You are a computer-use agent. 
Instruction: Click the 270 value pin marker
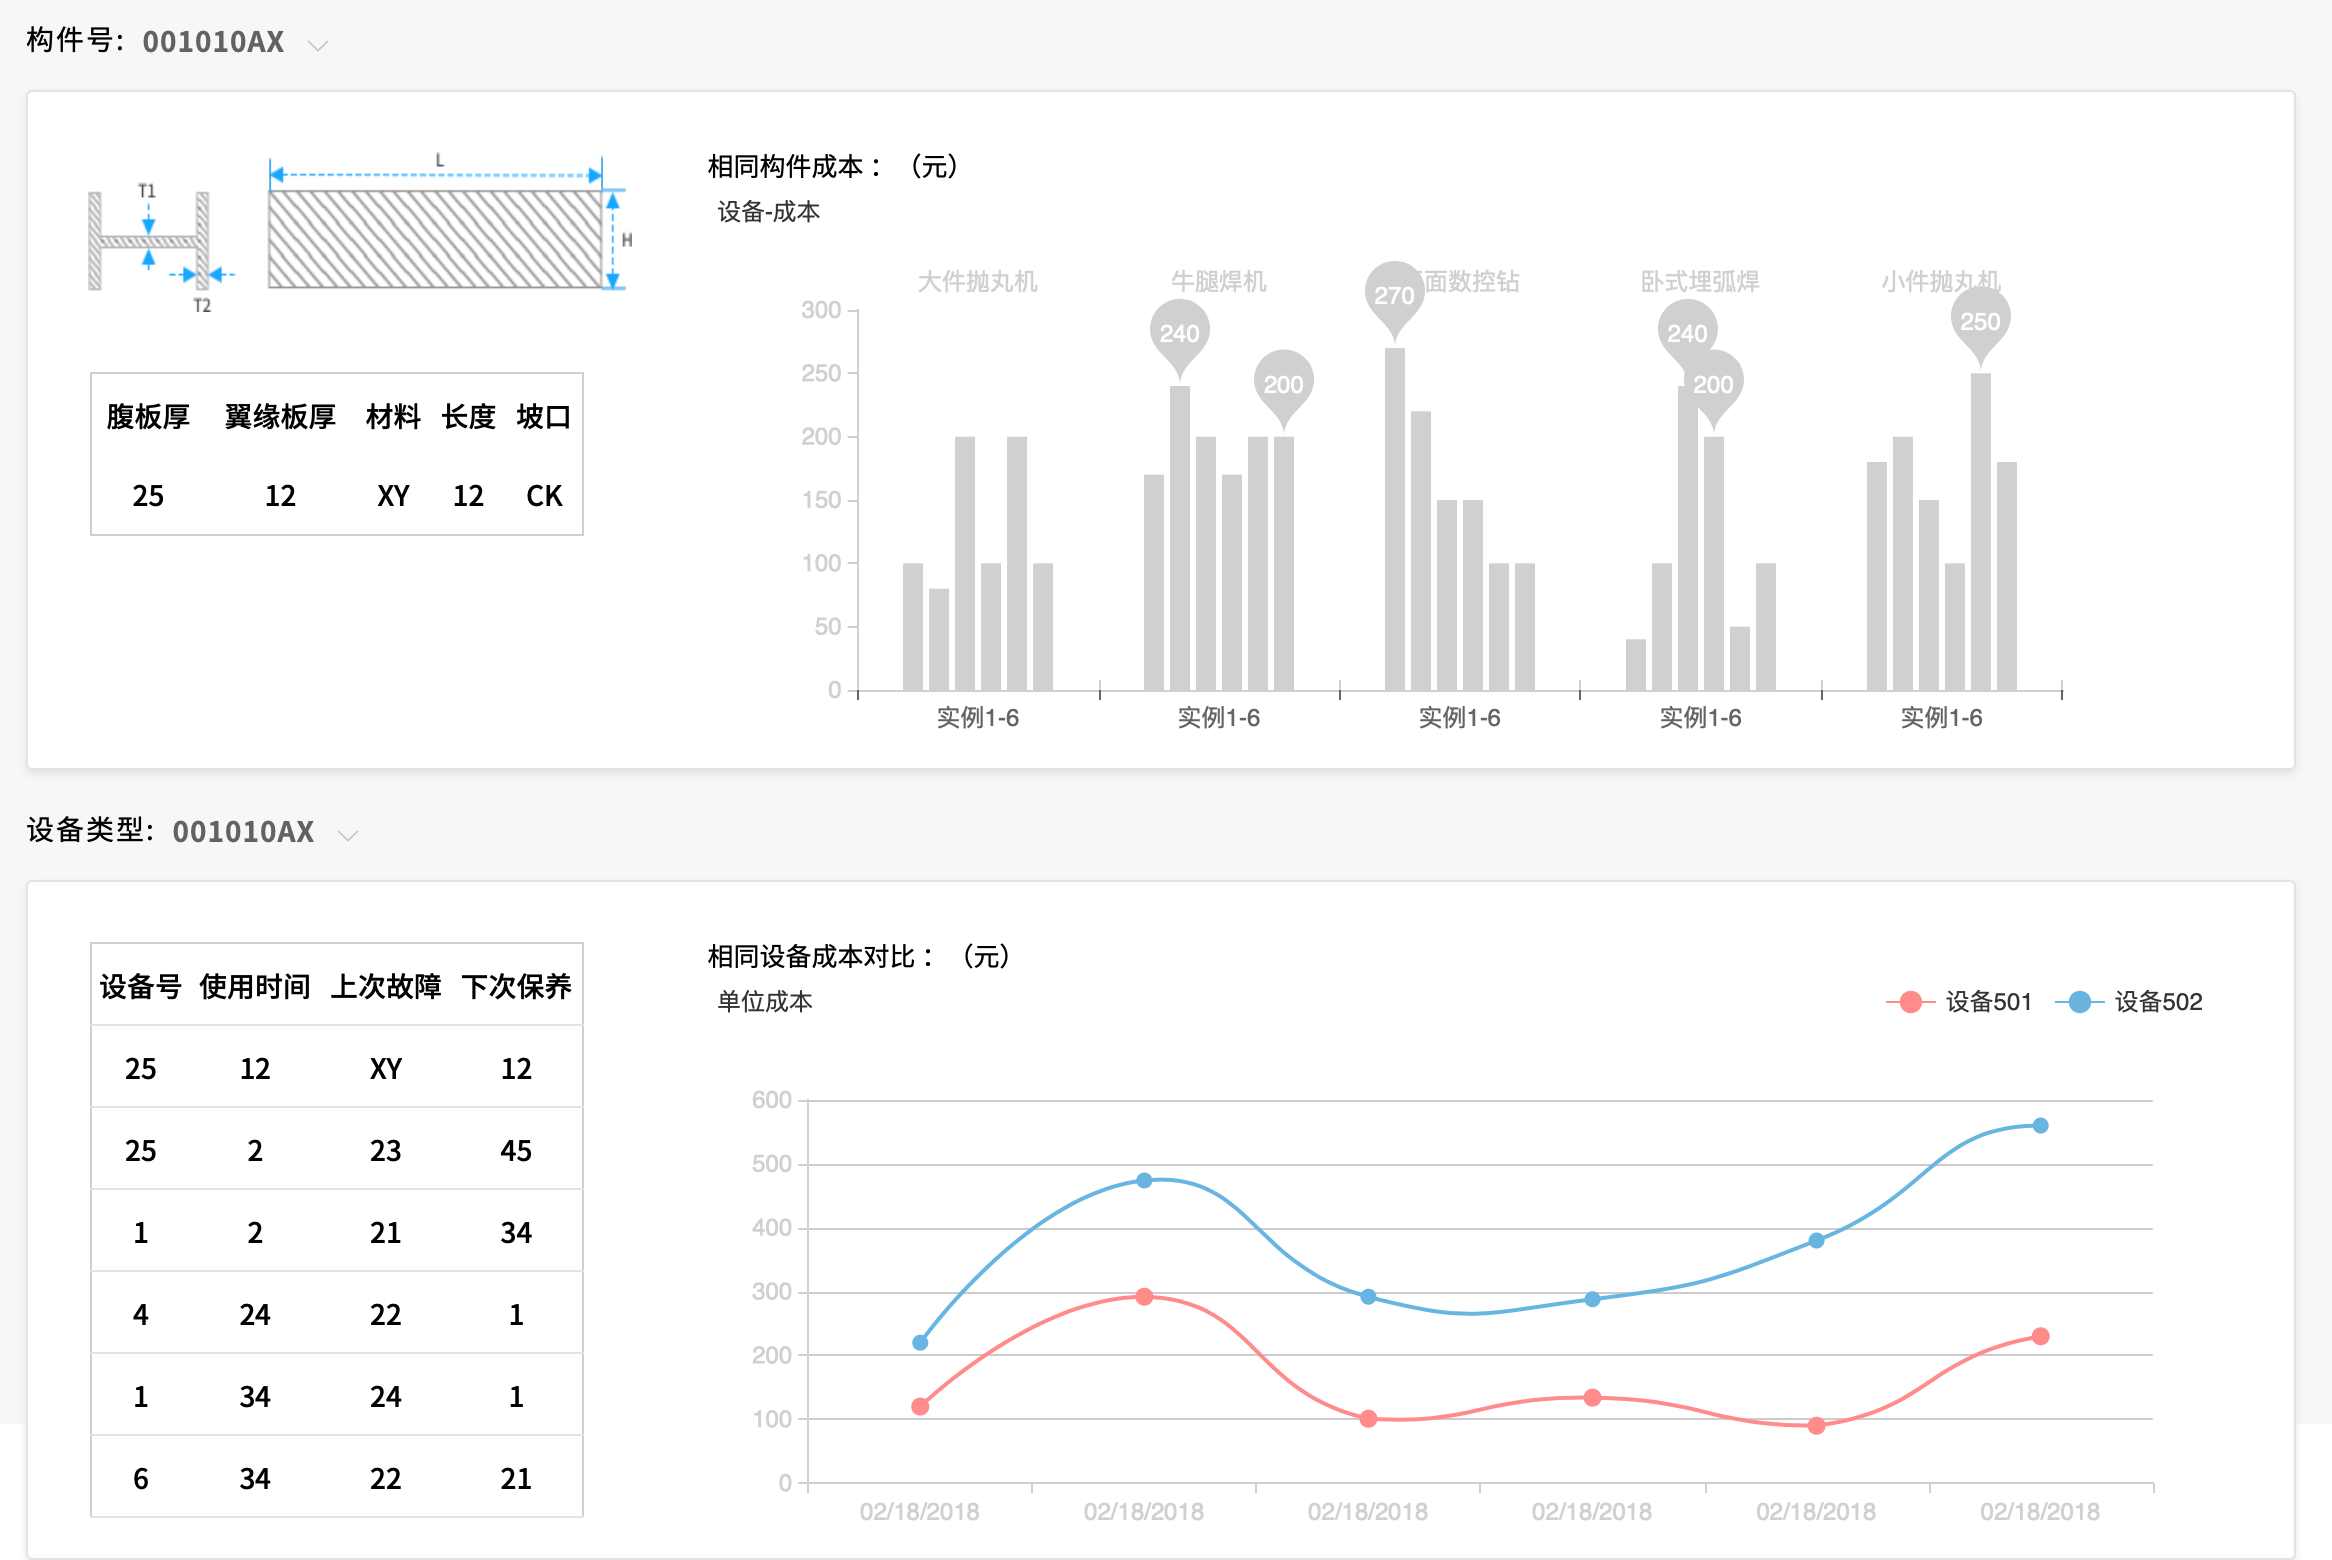click(1394, 294)
